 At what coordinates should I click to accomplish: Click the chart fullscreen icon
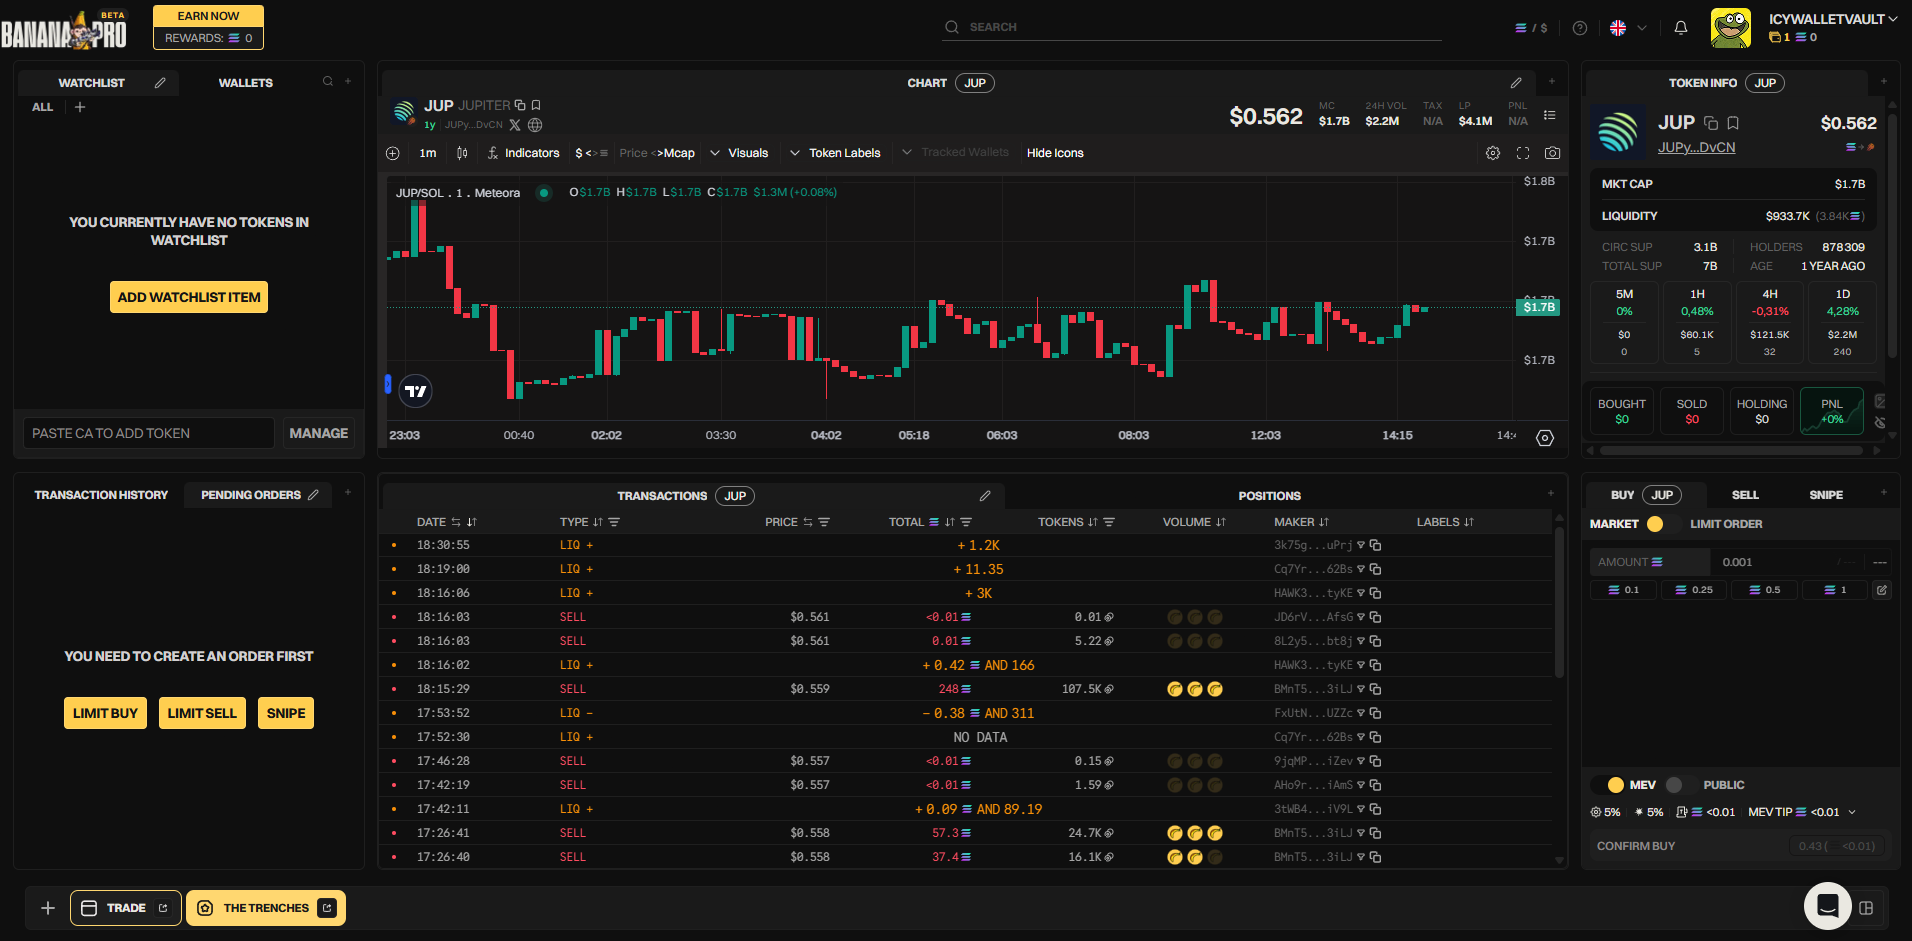(x=1523, y=153)
